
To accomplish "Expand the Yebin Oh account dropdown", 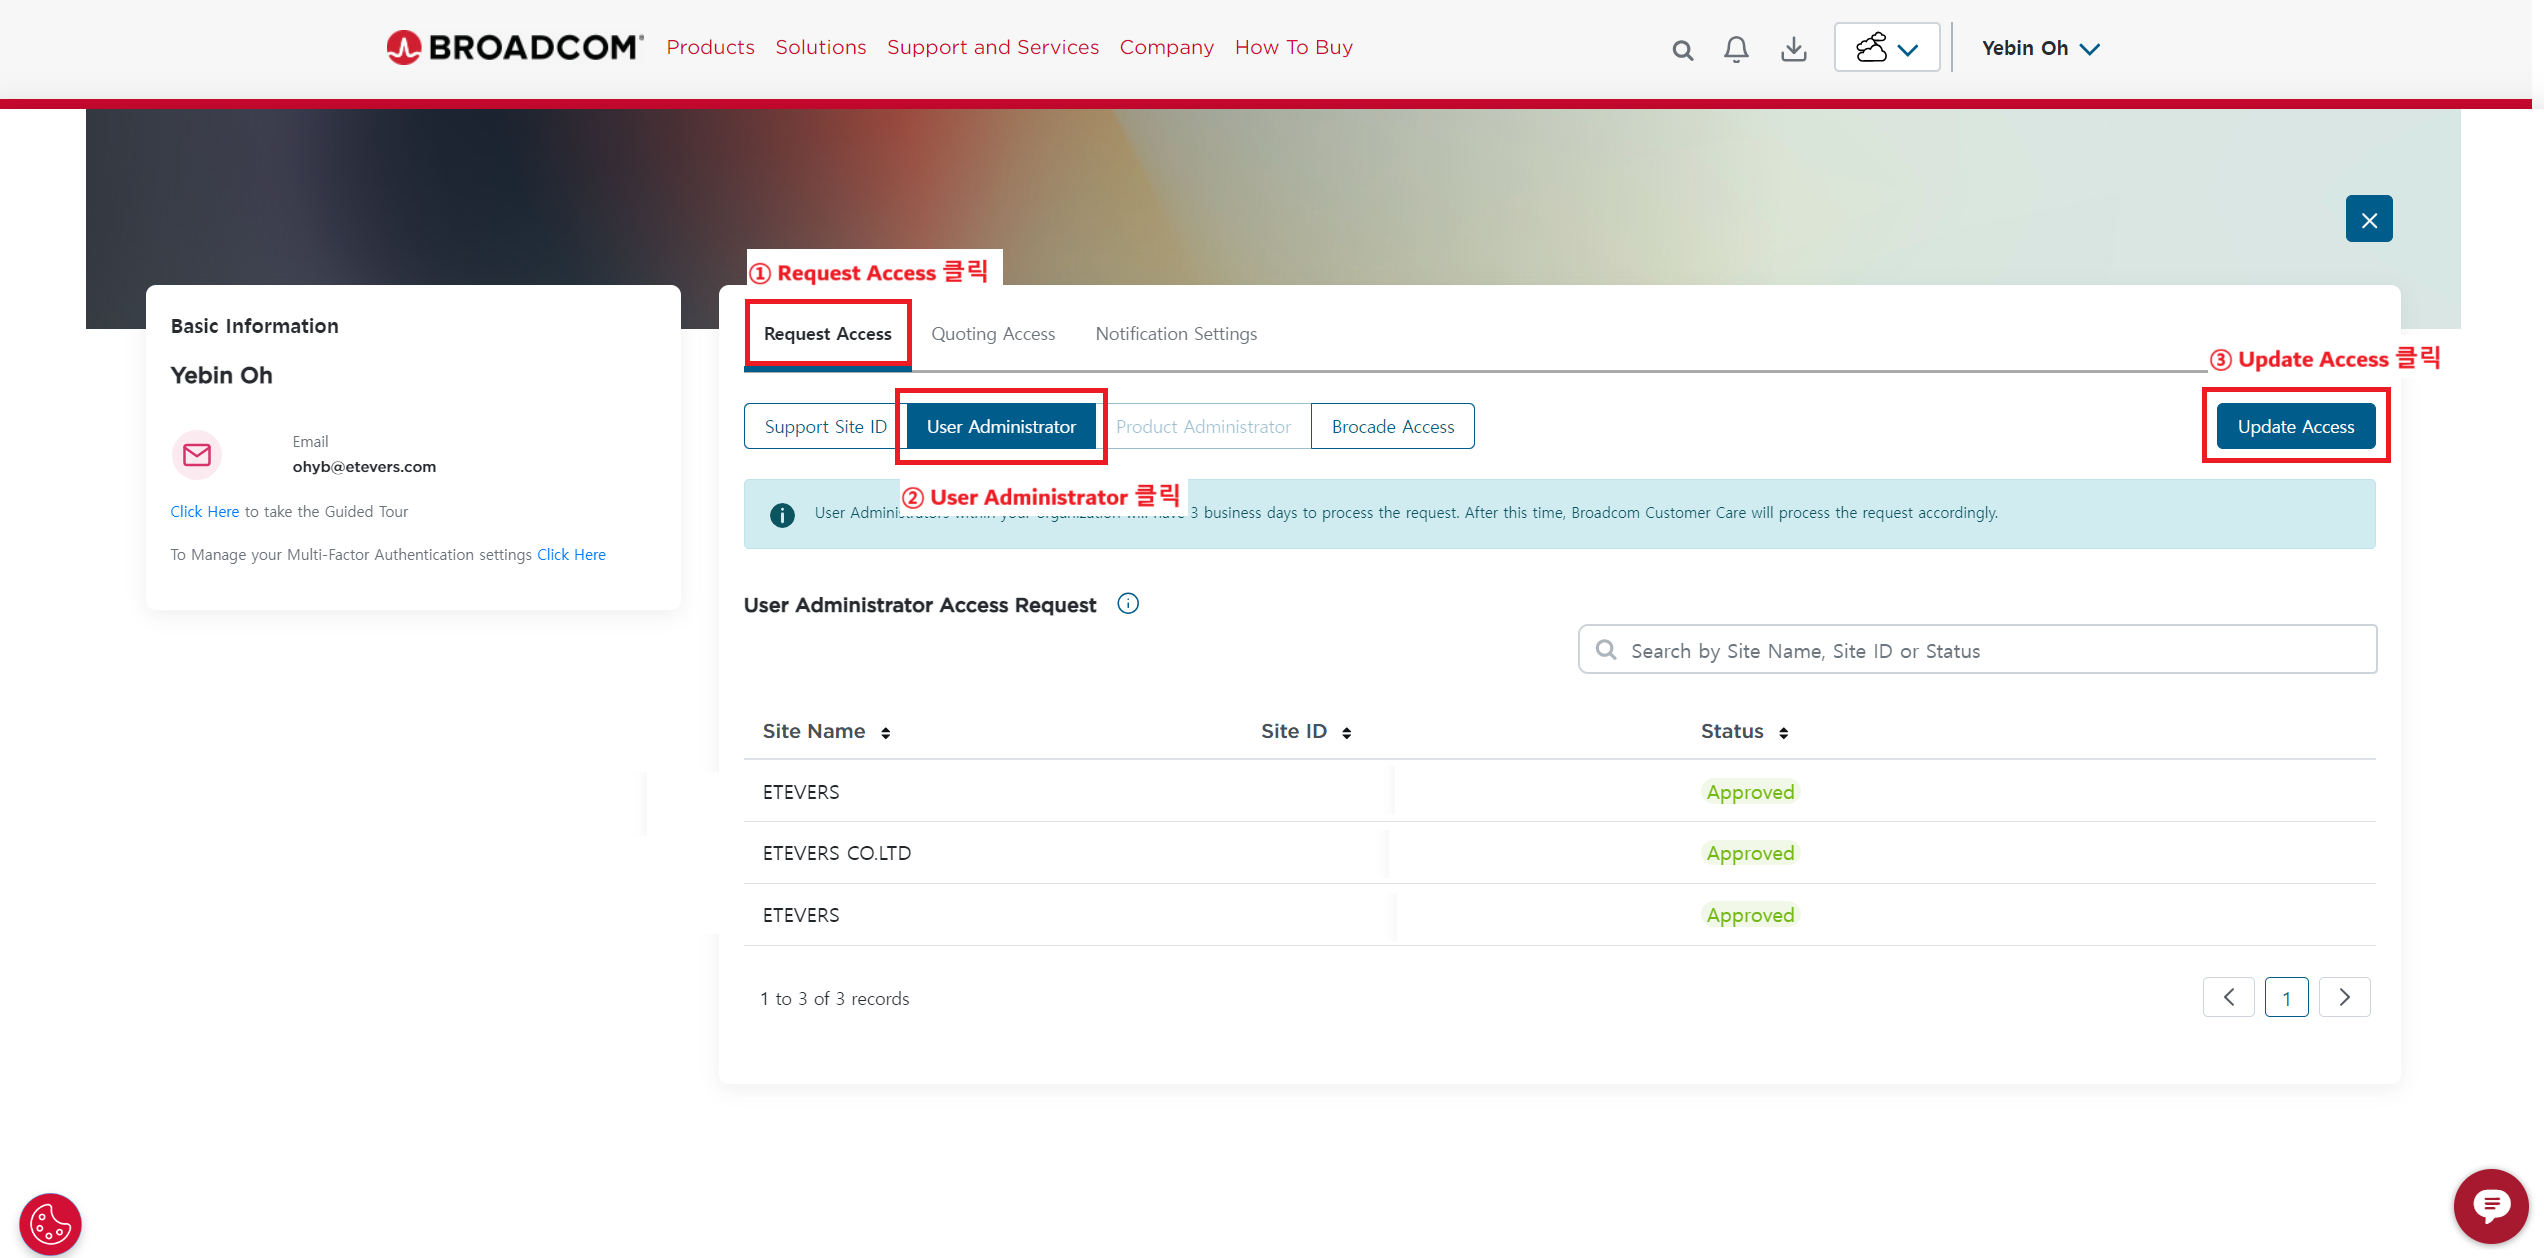I will pos(2040,48).
